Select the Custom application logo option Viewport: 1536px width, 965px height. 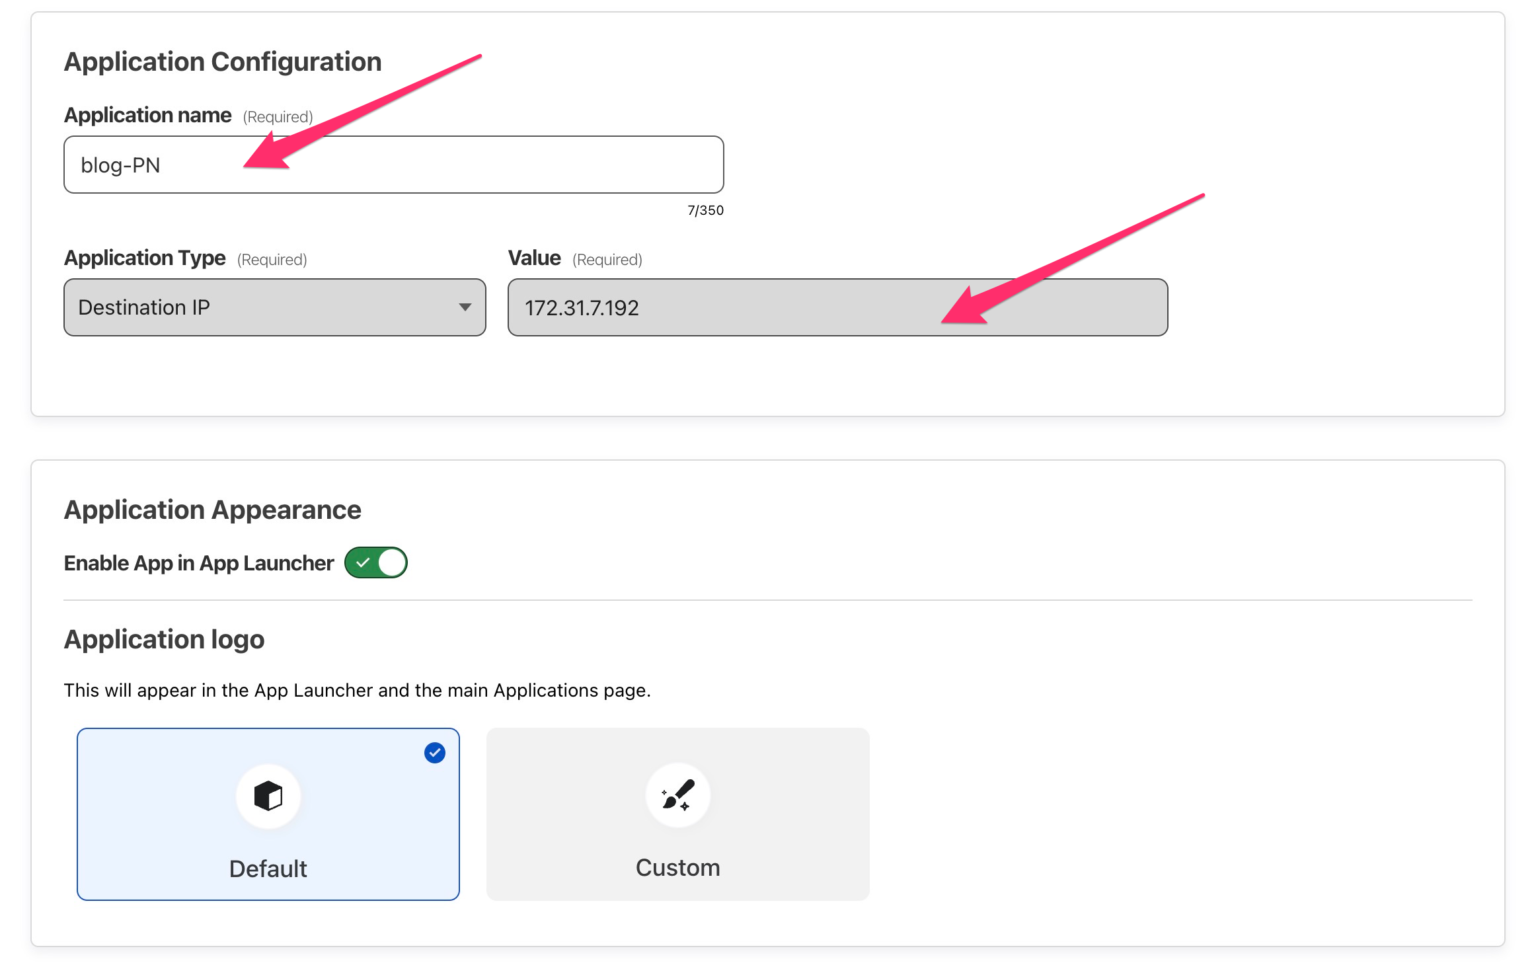(x=677, y=814)
